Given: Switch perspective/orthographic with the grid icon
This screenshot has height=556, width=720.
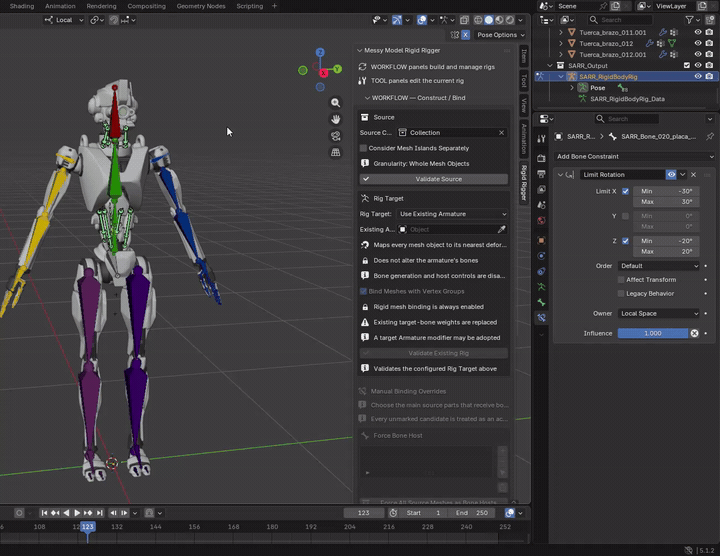Looking at the screenshot, I should 336,152.
